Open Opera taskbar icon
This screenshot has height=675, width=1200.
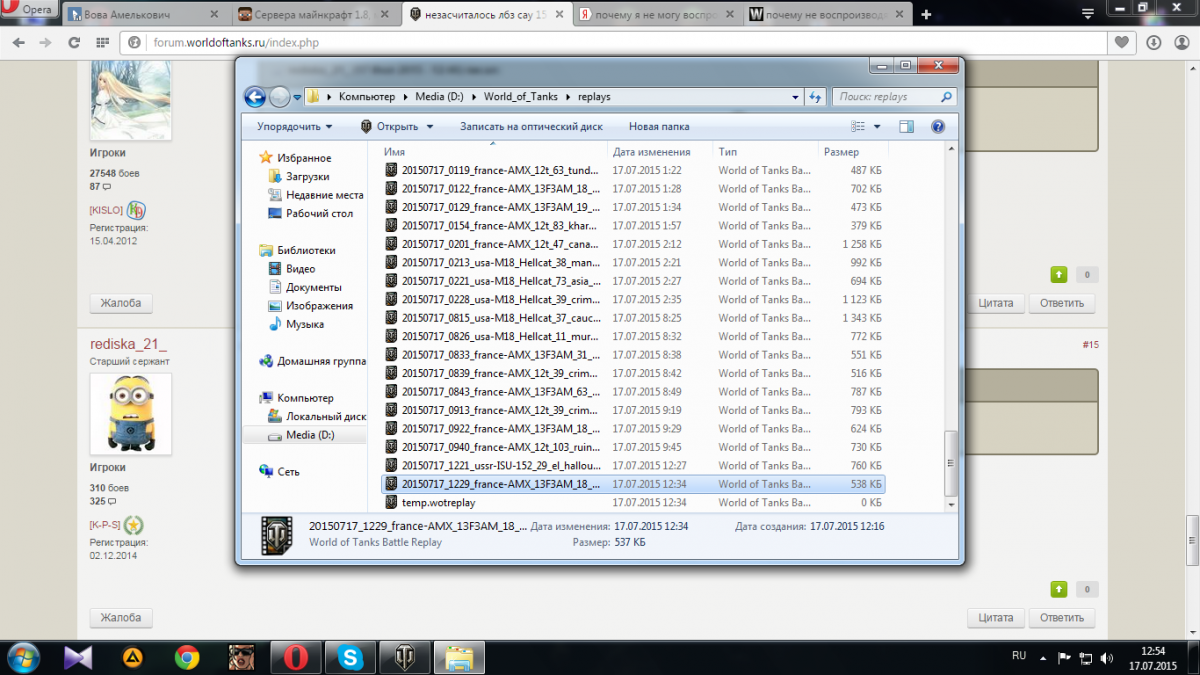tap(296, 657)
